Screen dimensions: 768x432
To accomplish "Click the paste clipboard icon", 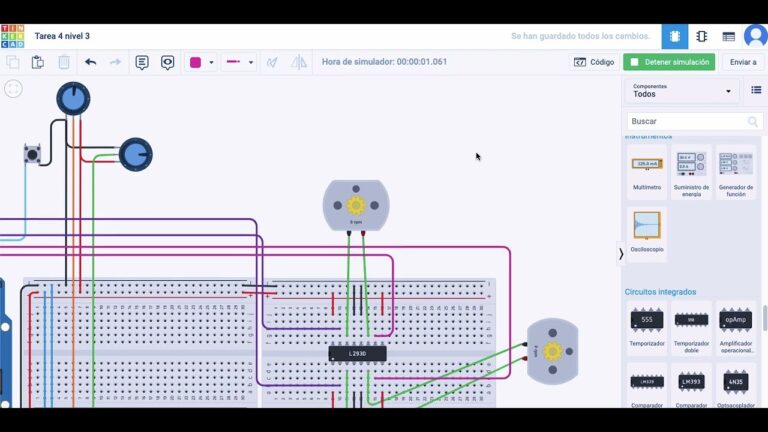I will (x=38, y=62).
